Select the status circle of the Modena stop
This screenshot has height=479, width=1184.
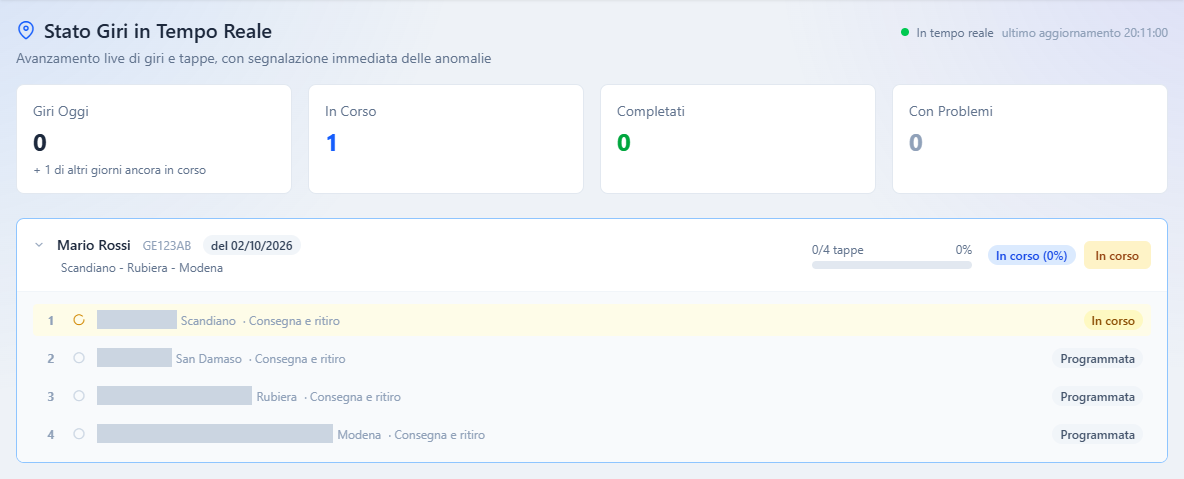click(79, 434)
